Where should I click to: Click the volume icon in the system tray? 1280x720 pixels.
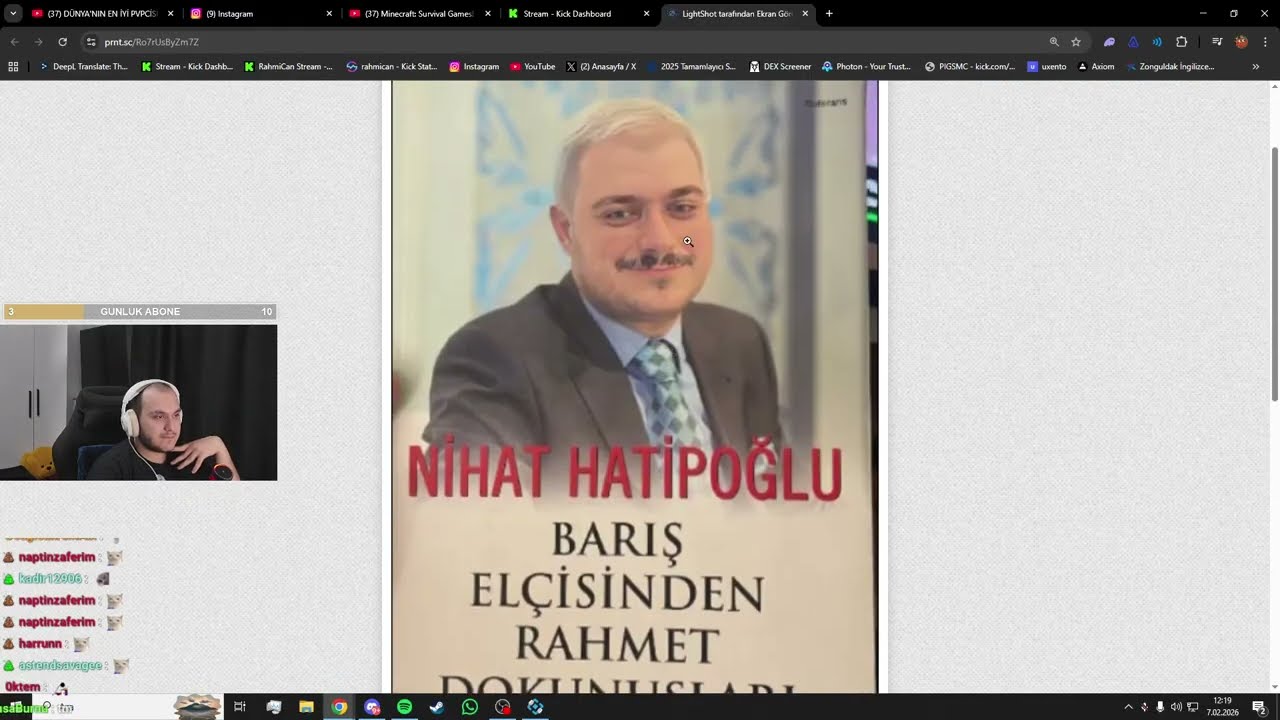pos(1176,707)
